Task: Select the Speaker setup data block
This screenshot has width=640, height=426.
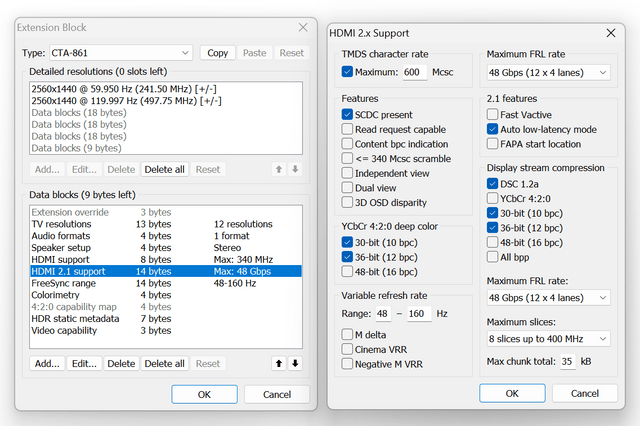Action: 166,248
